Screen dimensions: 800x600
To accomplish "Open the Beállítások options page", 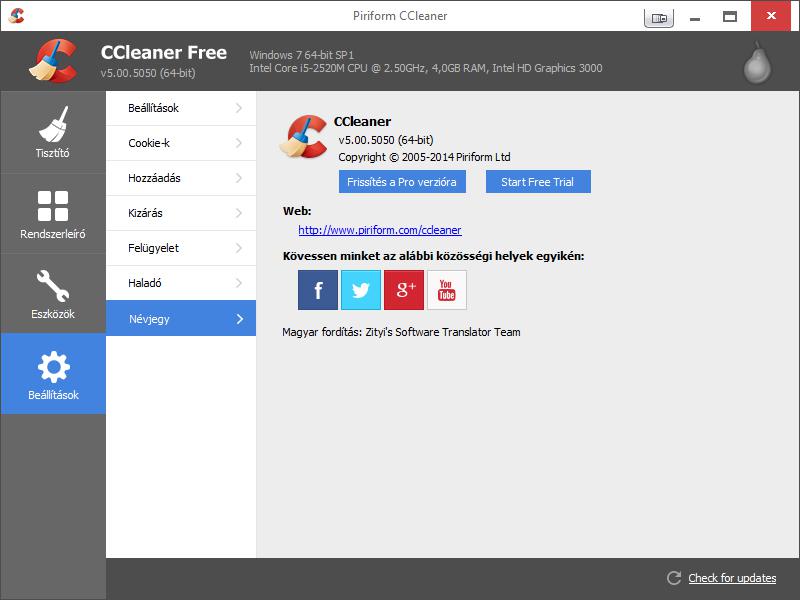I will pos(181,108).
